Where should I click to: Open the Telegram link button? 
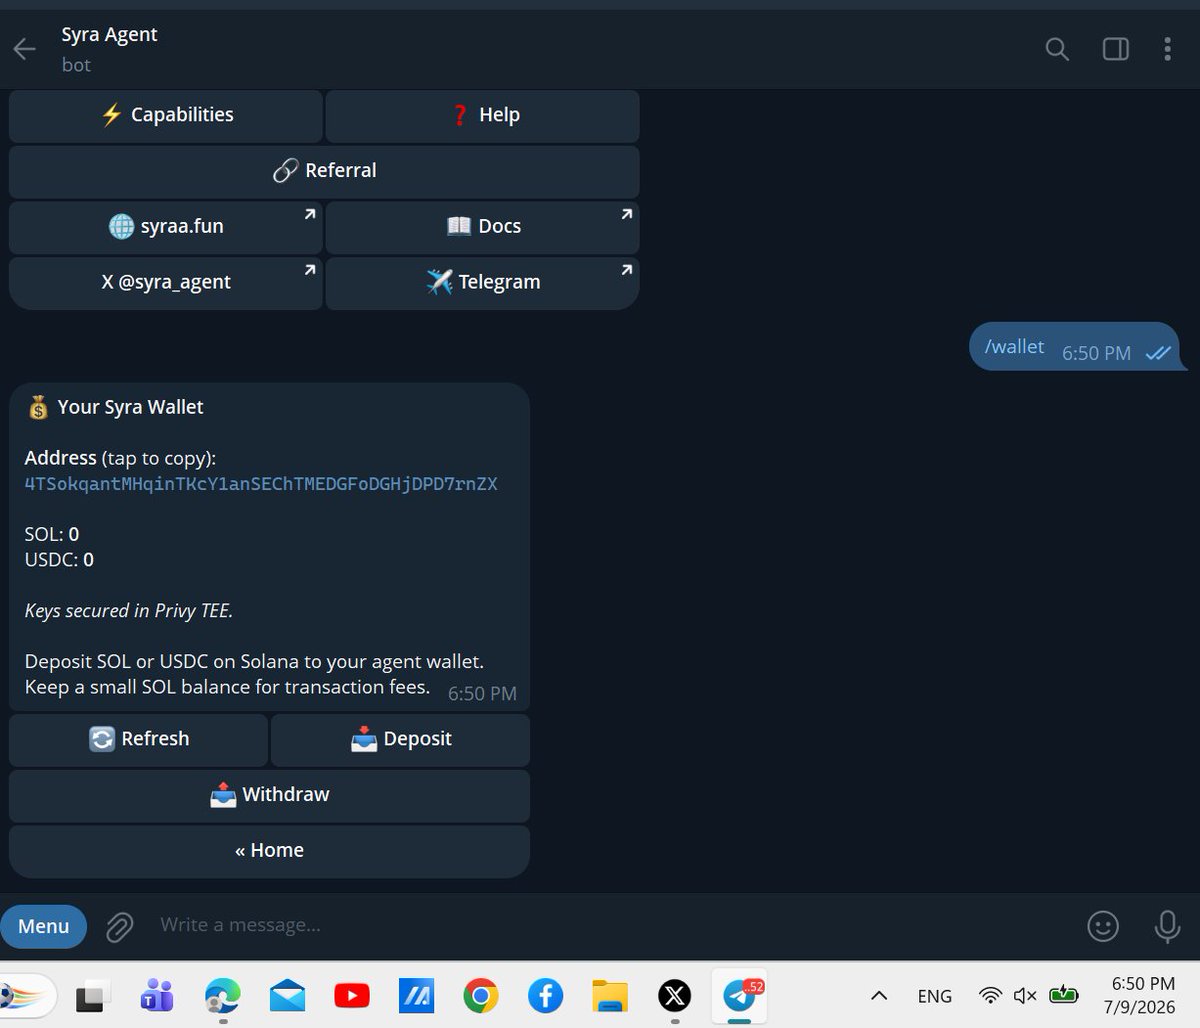point(482,283)
